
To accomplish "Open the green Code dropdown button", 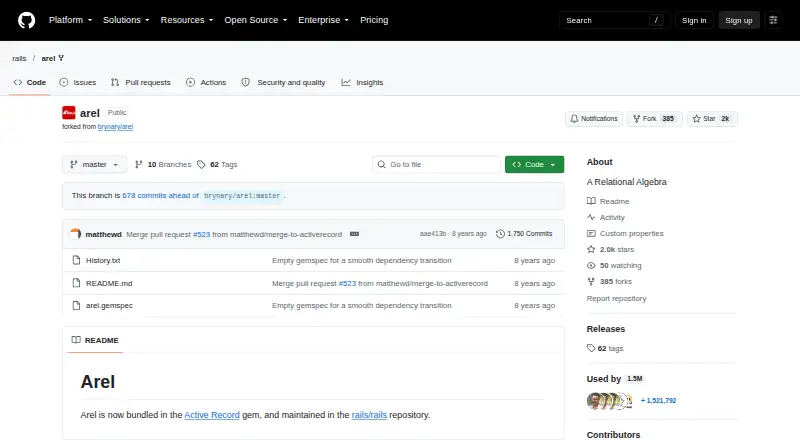I will pos(534,164).
